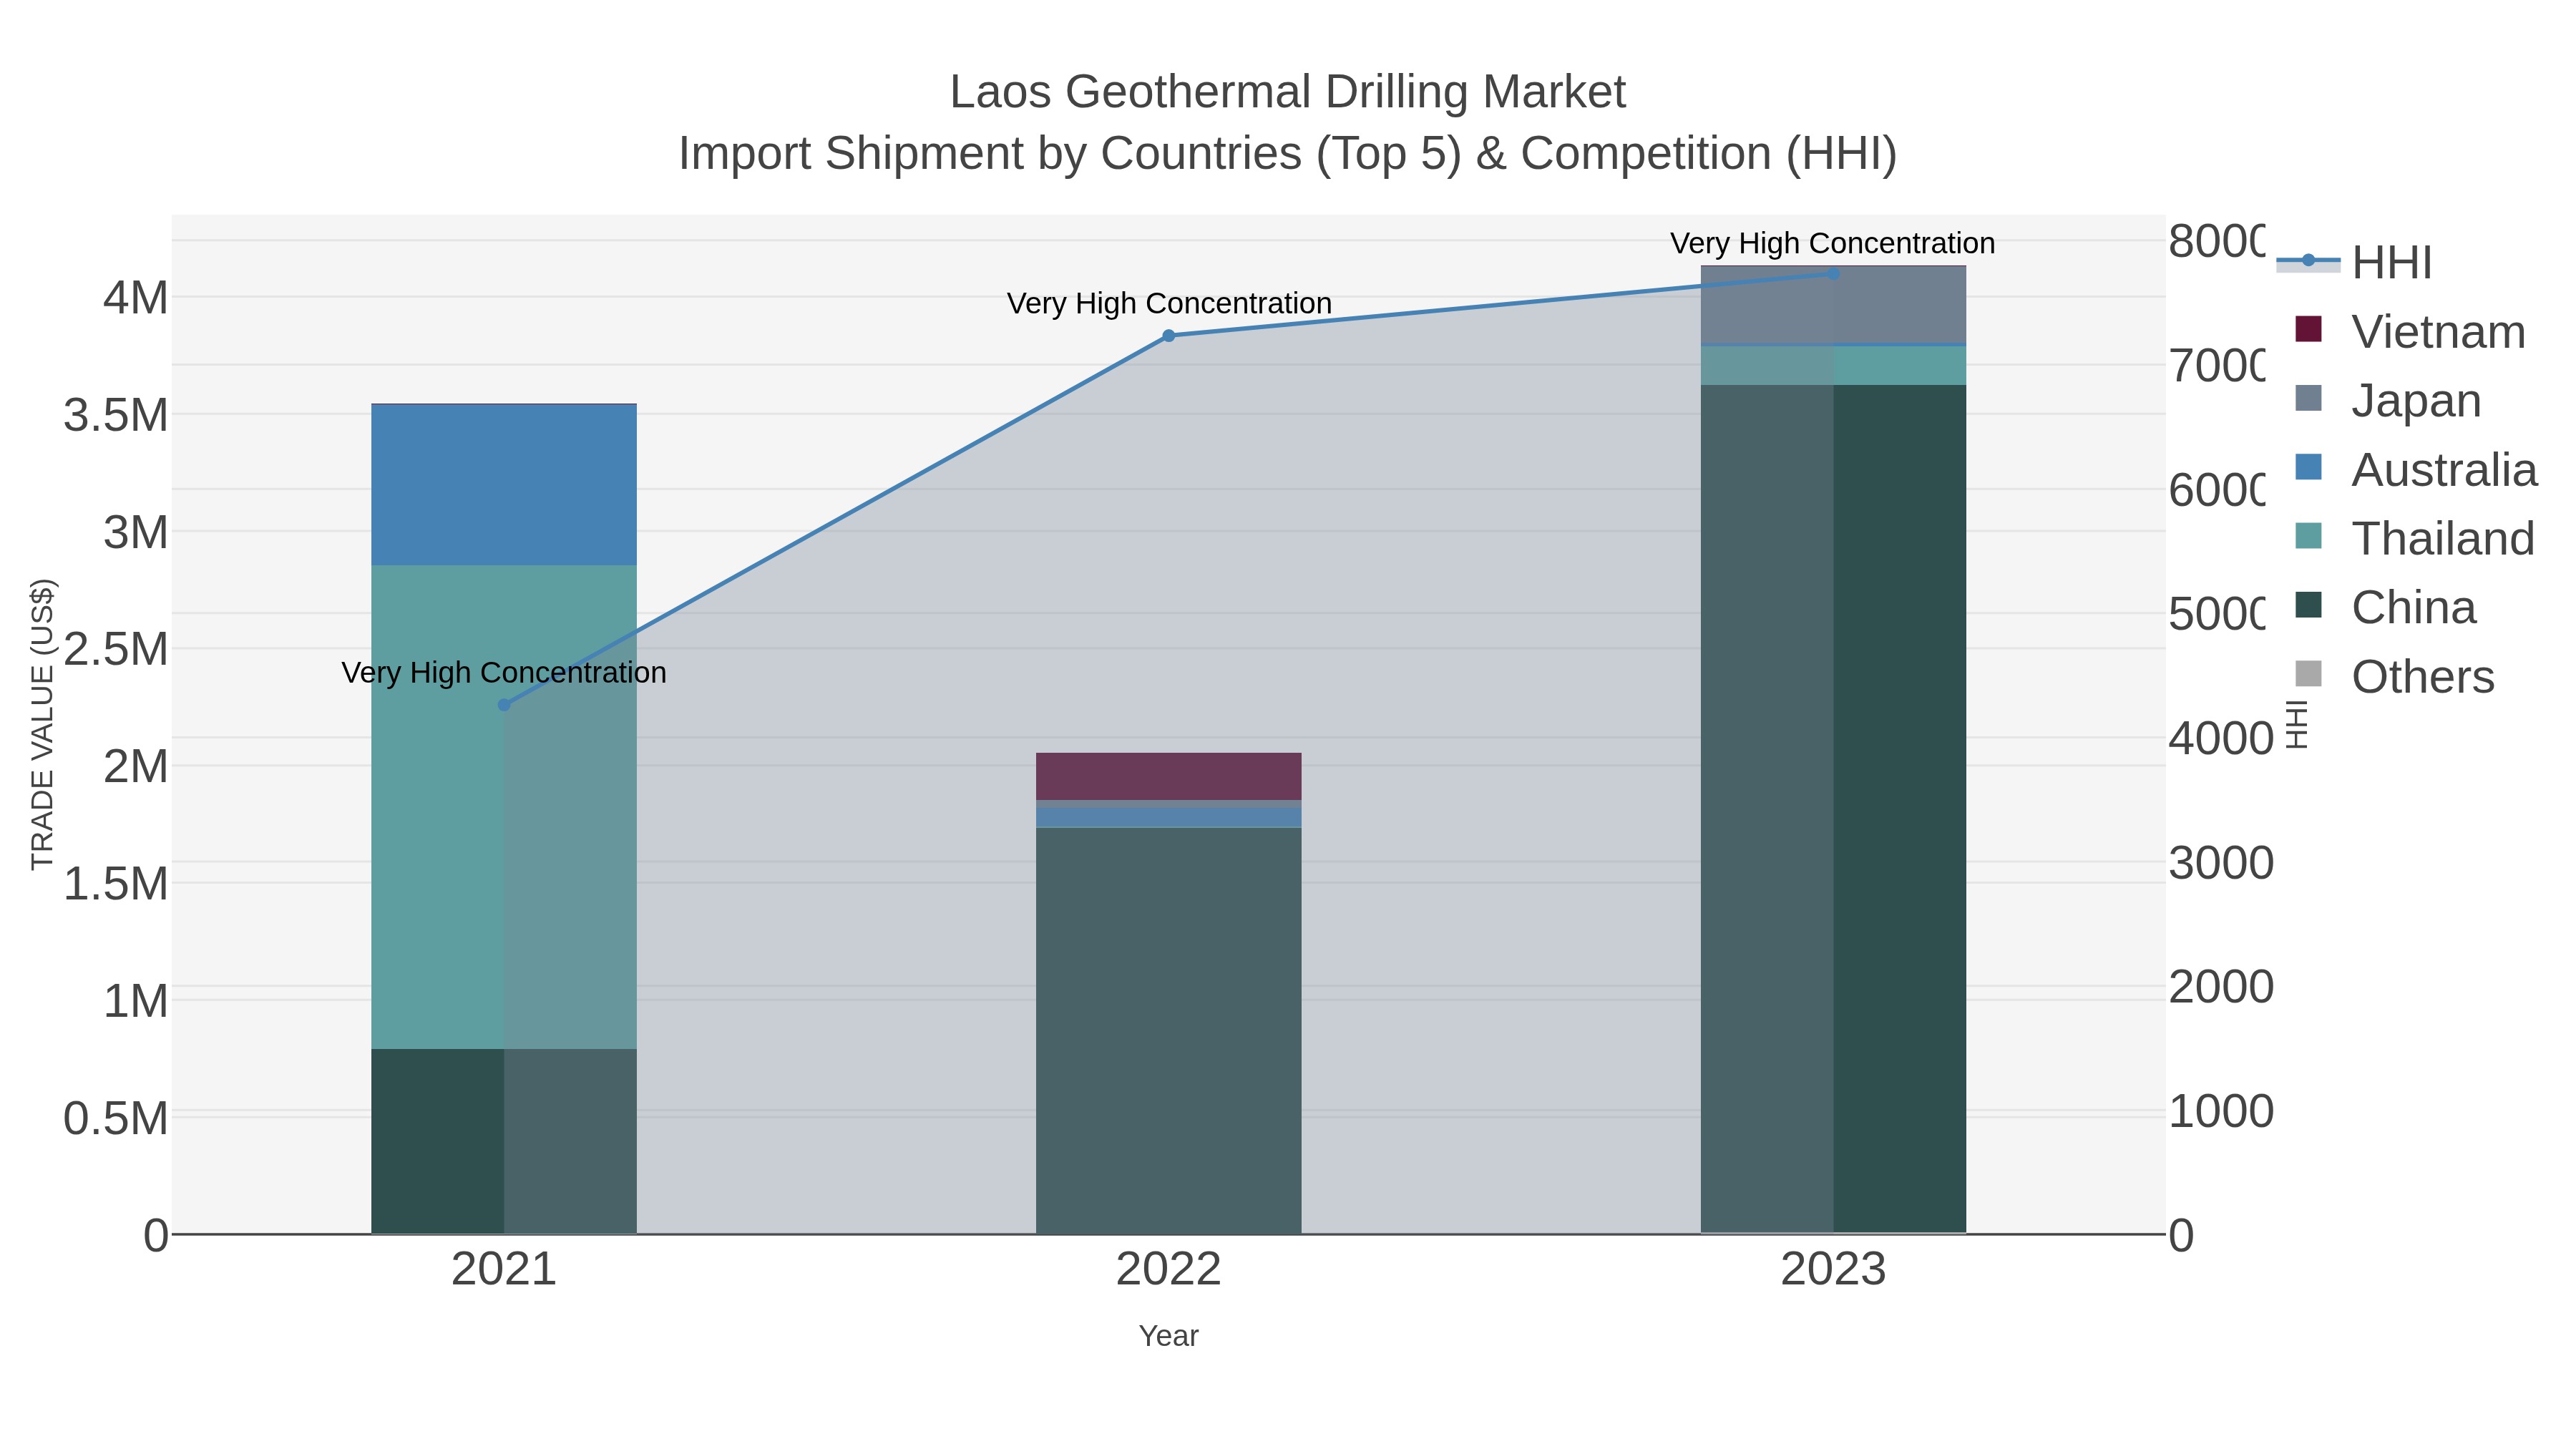Click the 2021 Australia bar segment
The image size is (2576, 1449).
coord(504,485)
